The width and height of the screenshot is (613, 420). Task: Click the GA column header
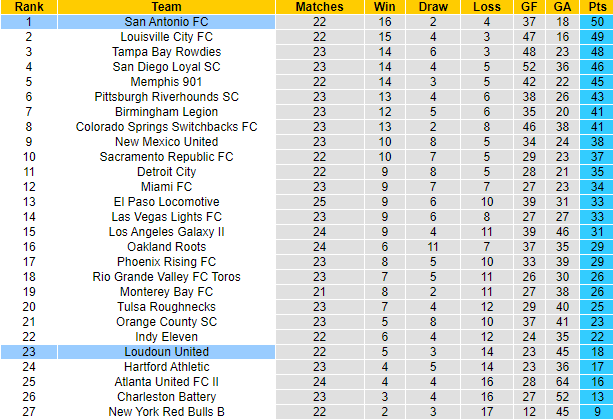pos(561,6)
